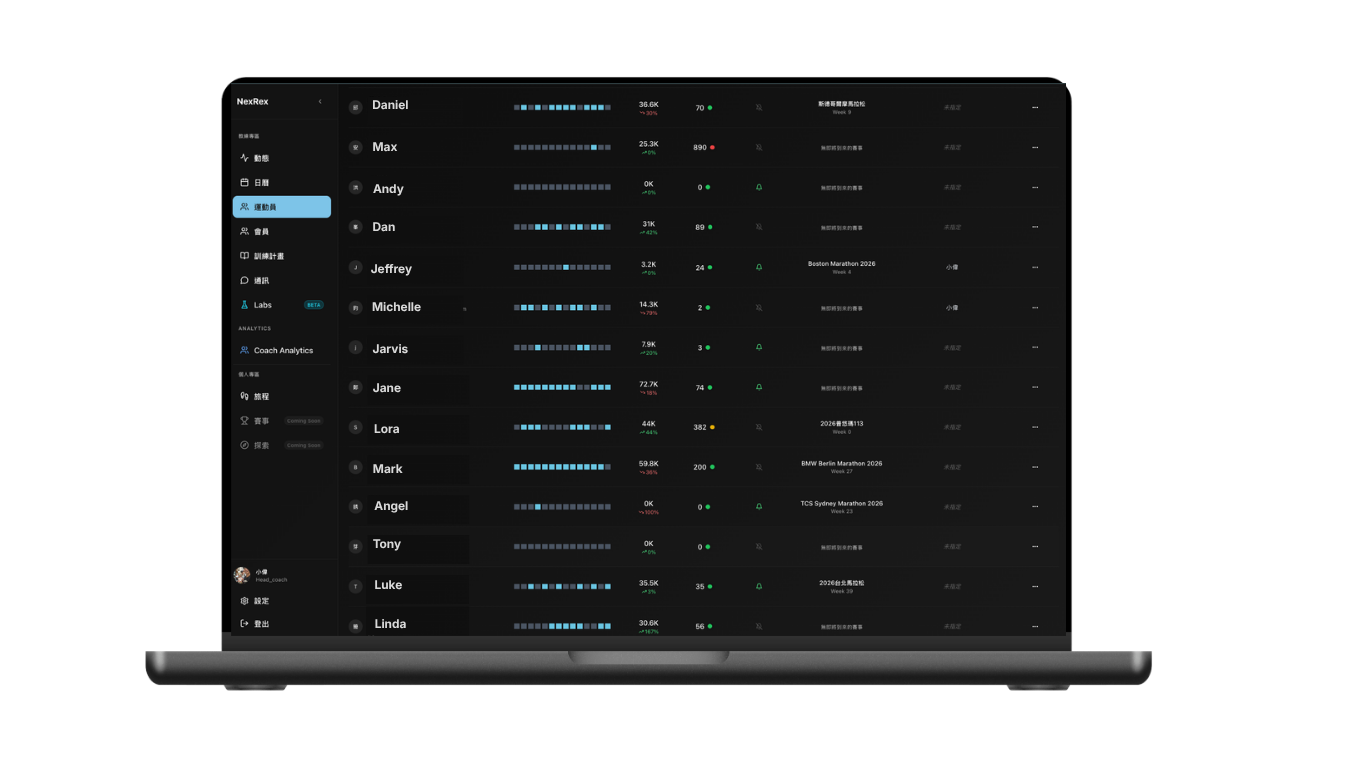Click Jane's weekly activity bar strip
This screenshot has height=768, width=1366.
tap(562, 387)
